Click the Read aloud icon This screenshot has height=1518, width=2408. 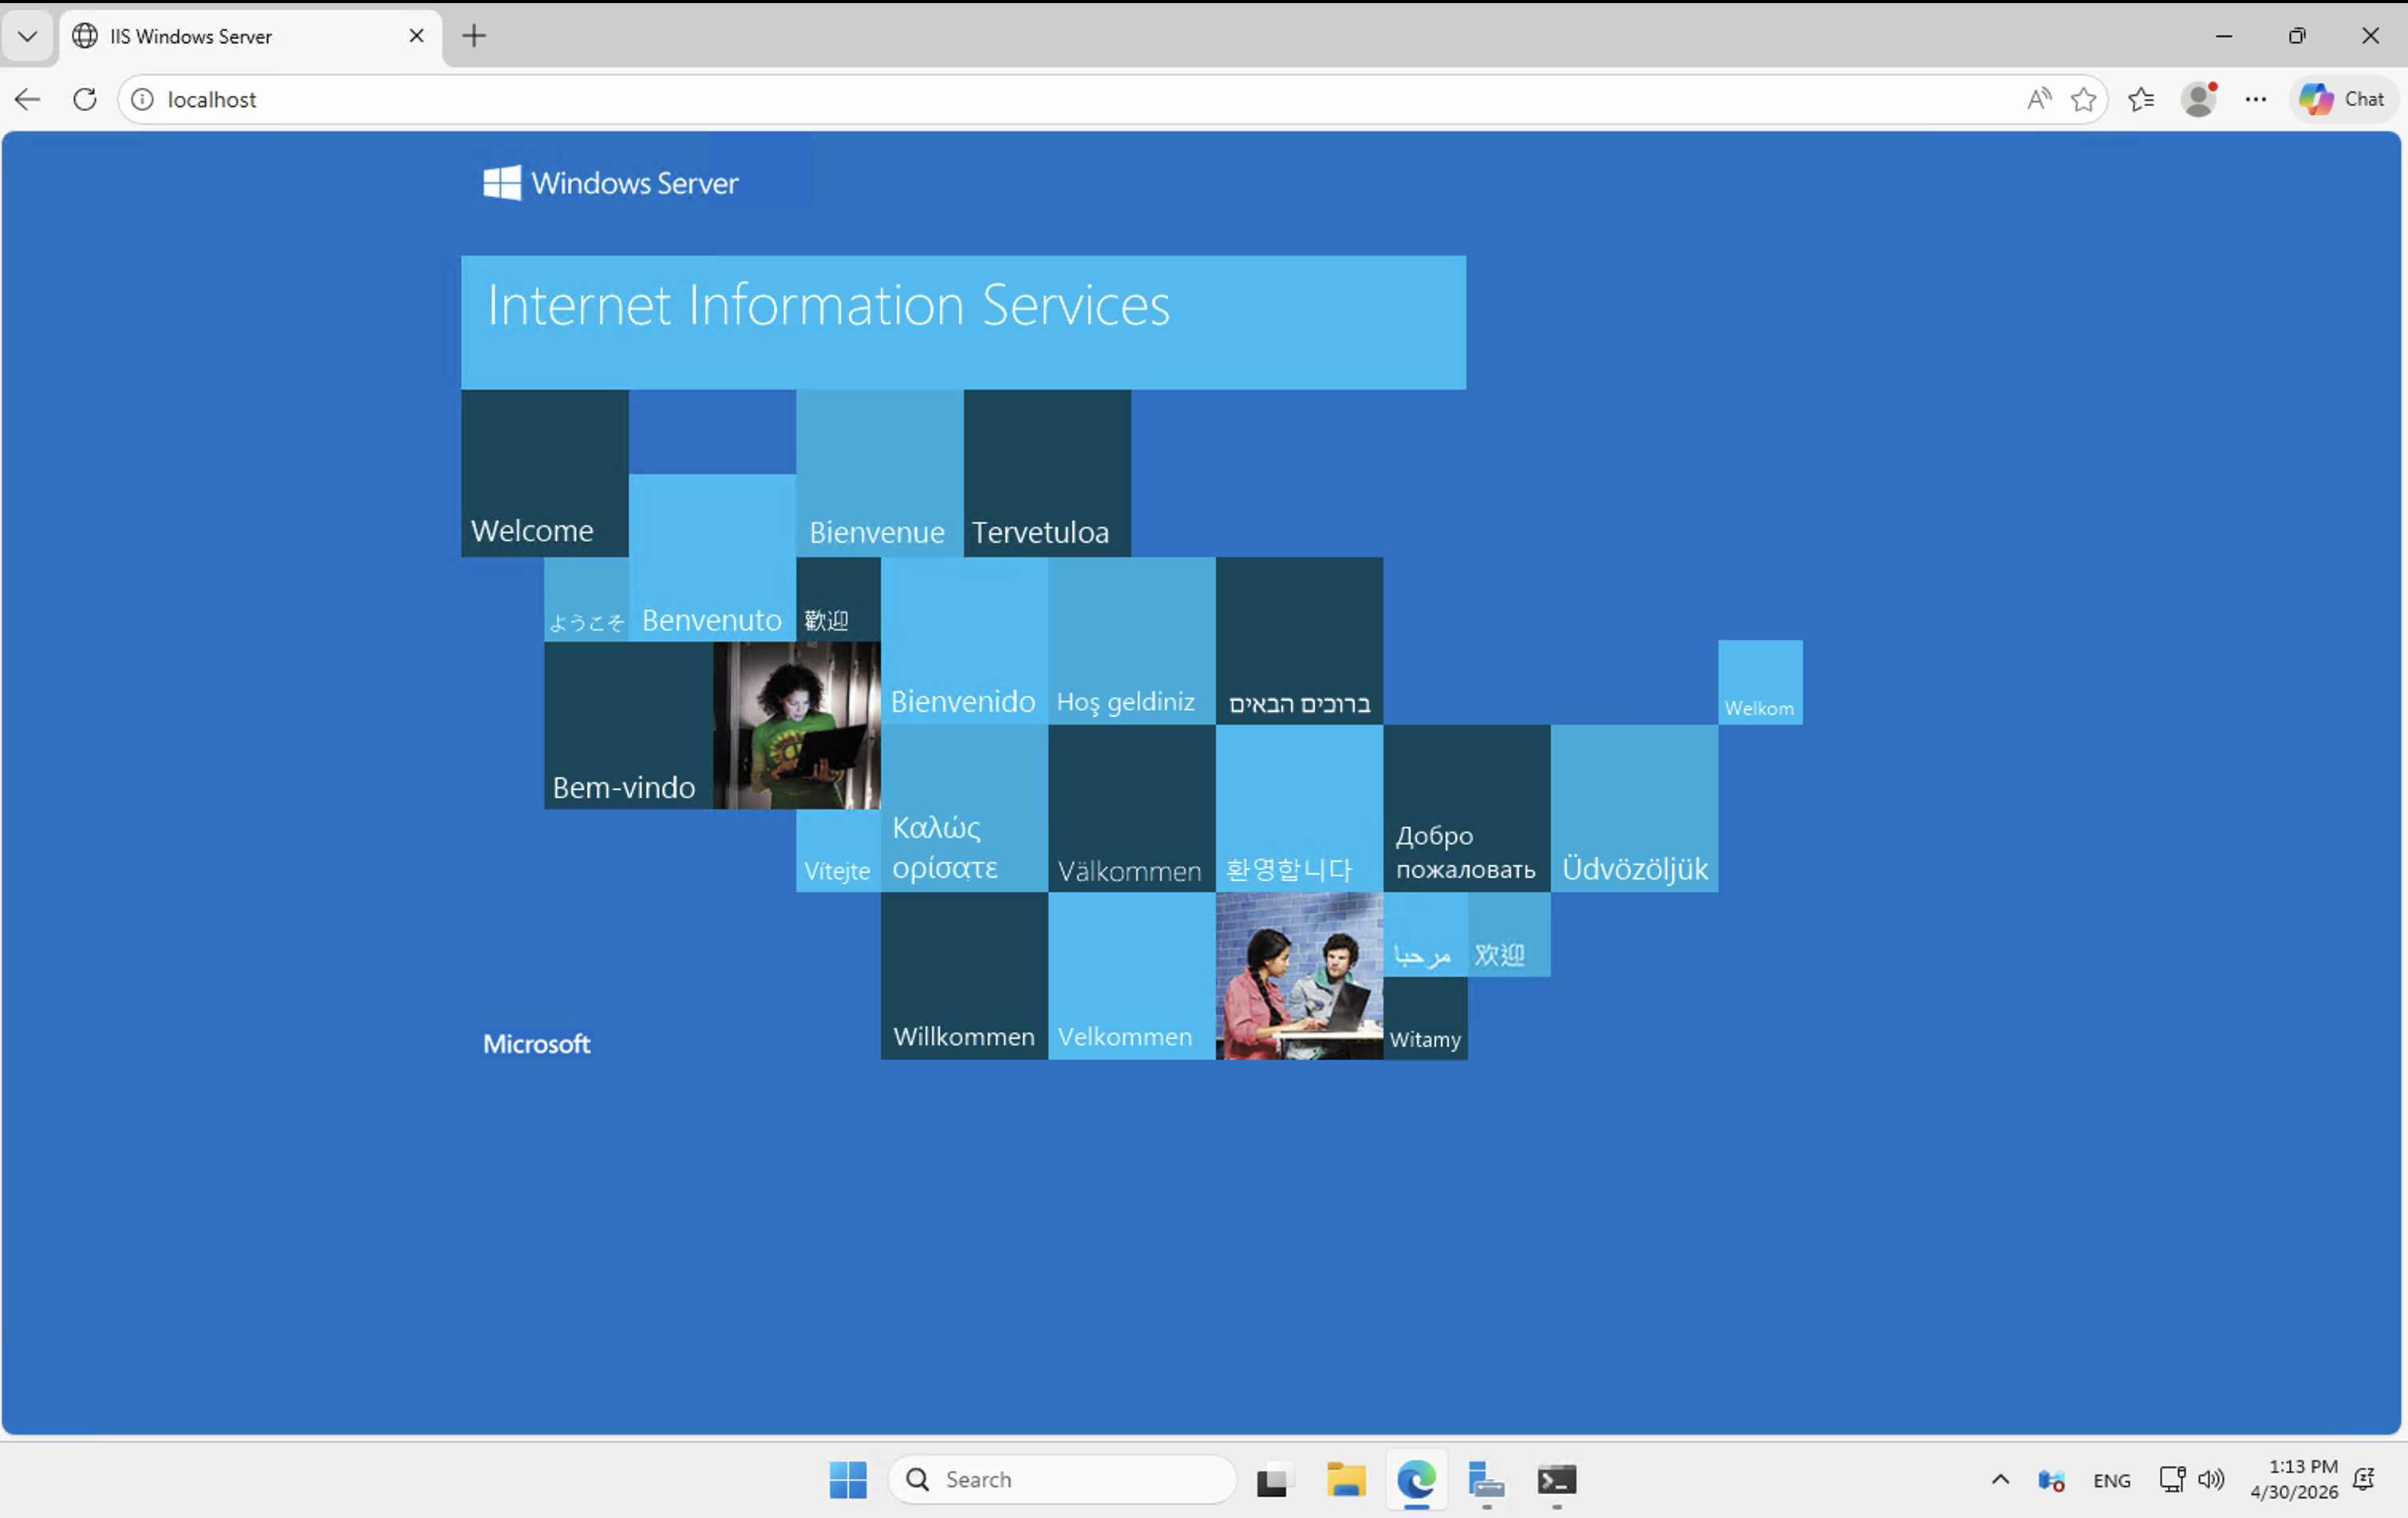(x=2038, y=99)
